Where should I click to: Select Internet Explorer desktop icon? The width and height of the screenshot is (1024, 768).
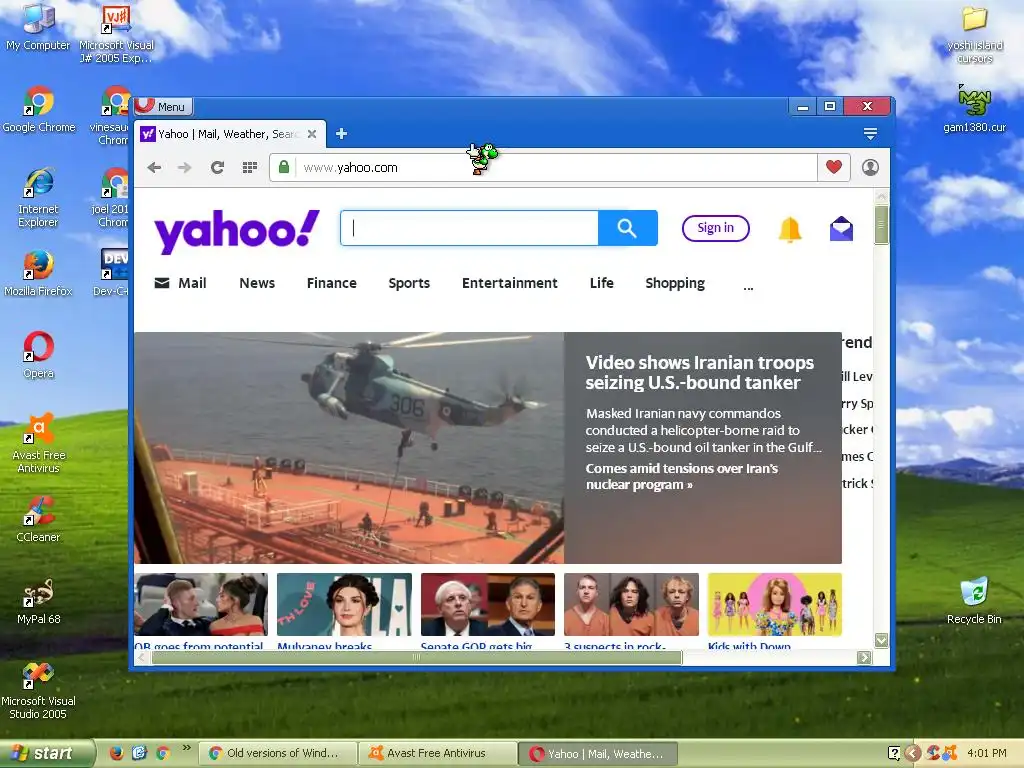pos(38,198)
